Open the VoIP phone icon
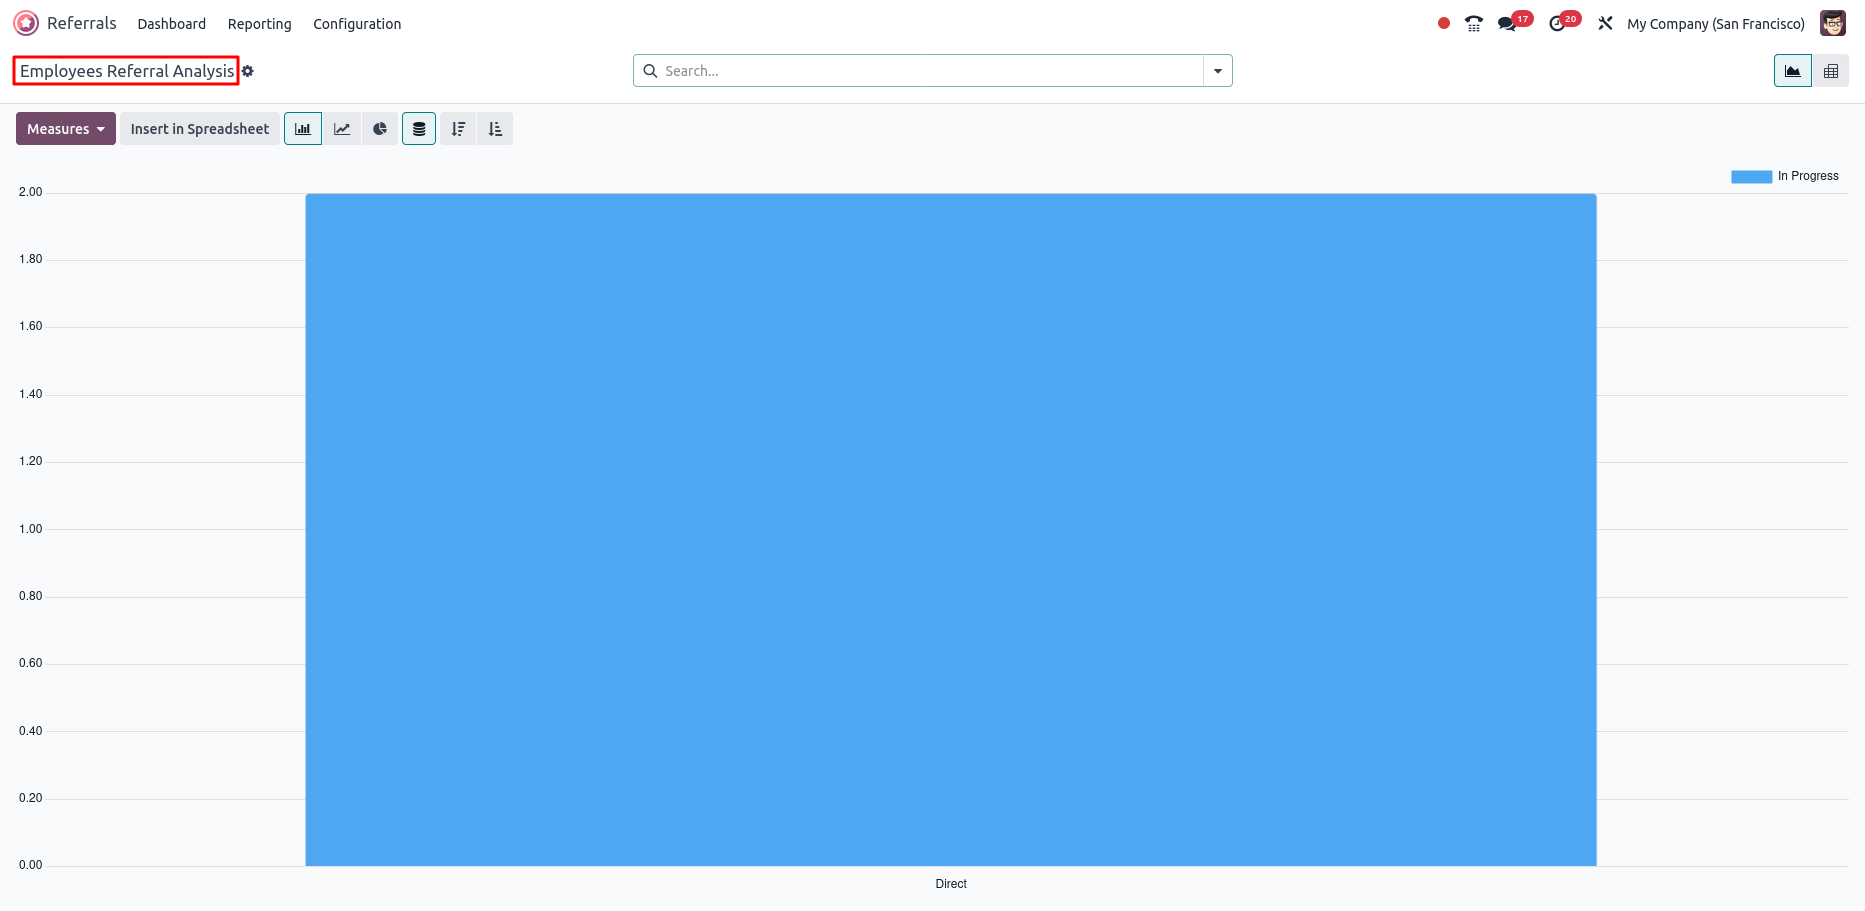Screen dimensions: 1865x911 [x=1474, y=23]
